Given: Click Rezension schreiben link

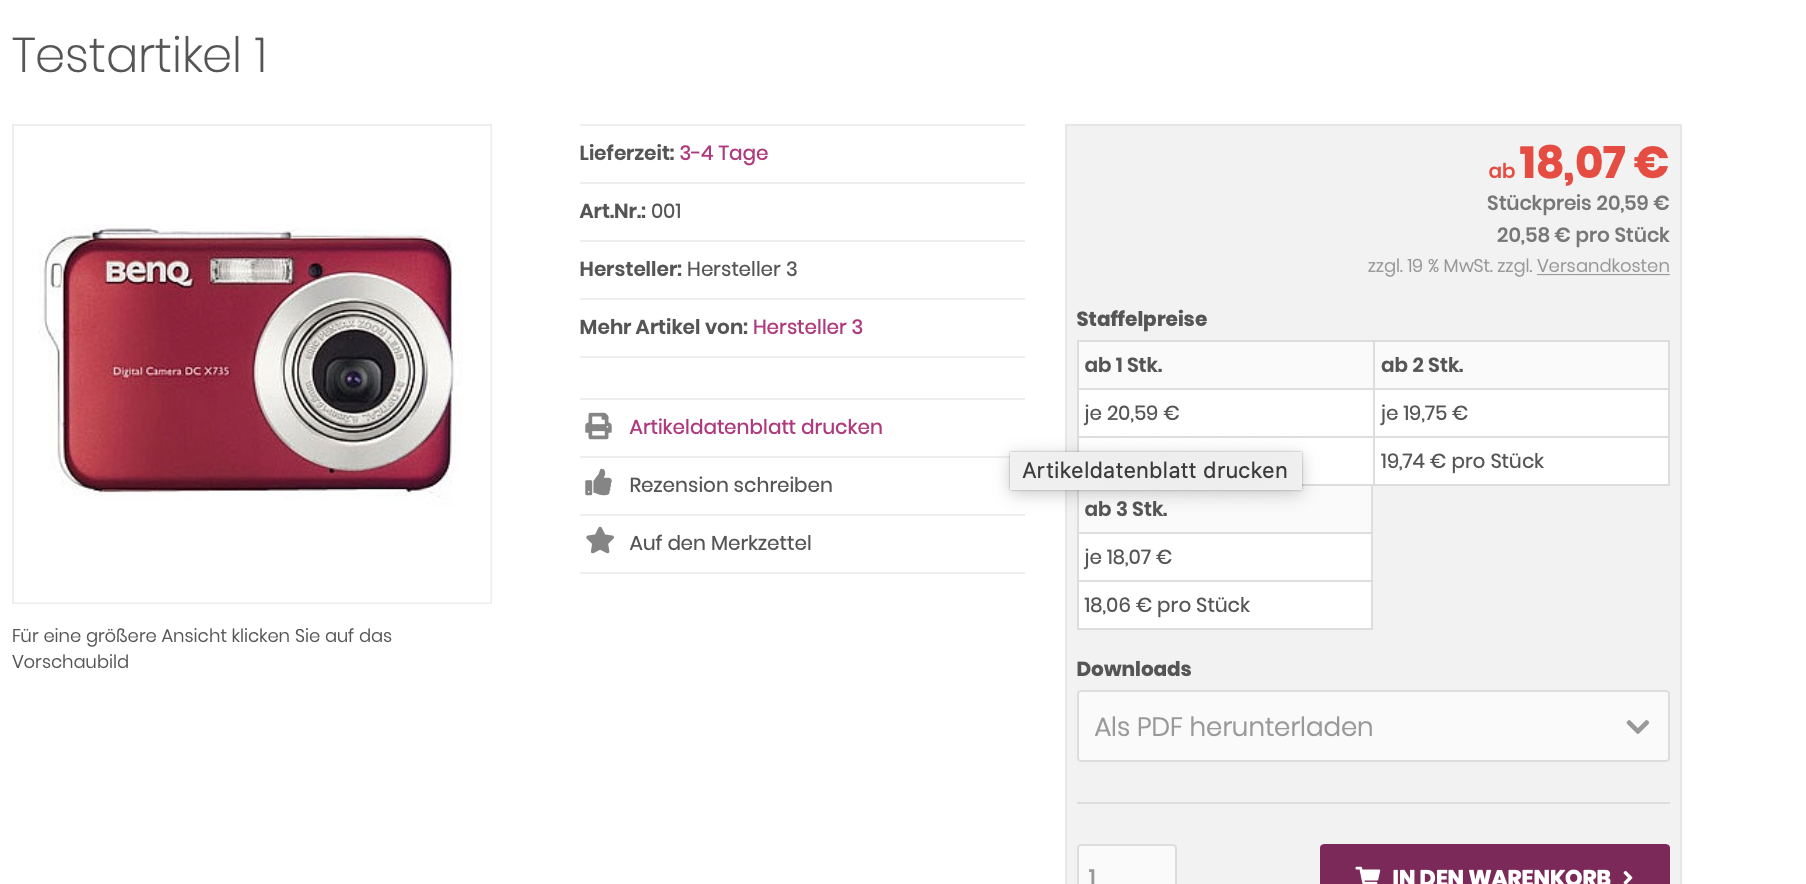Looking at the screenshot, I should 730,485.
